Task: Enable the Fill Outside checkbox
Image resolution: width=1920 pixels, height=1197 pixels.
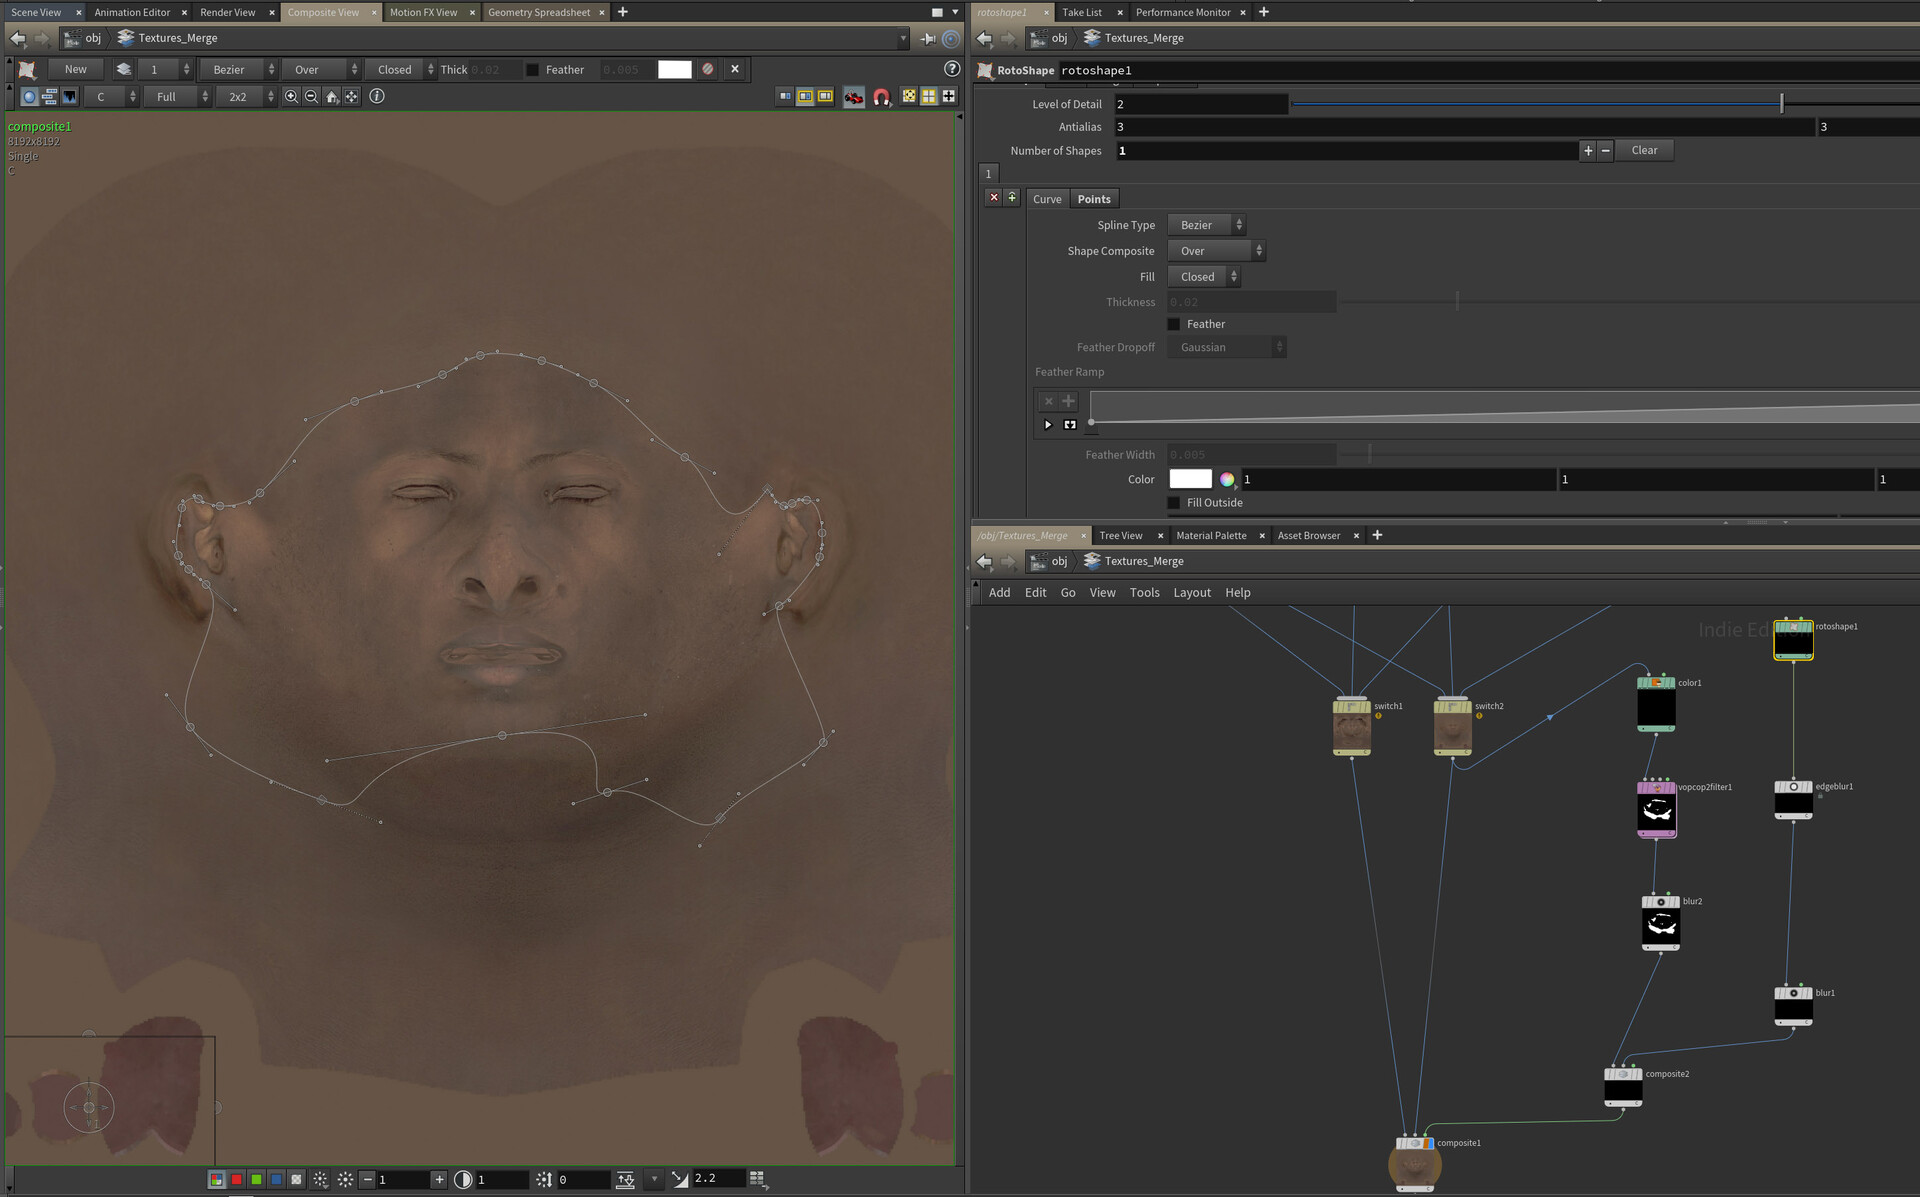Action: coord(1174,503)
